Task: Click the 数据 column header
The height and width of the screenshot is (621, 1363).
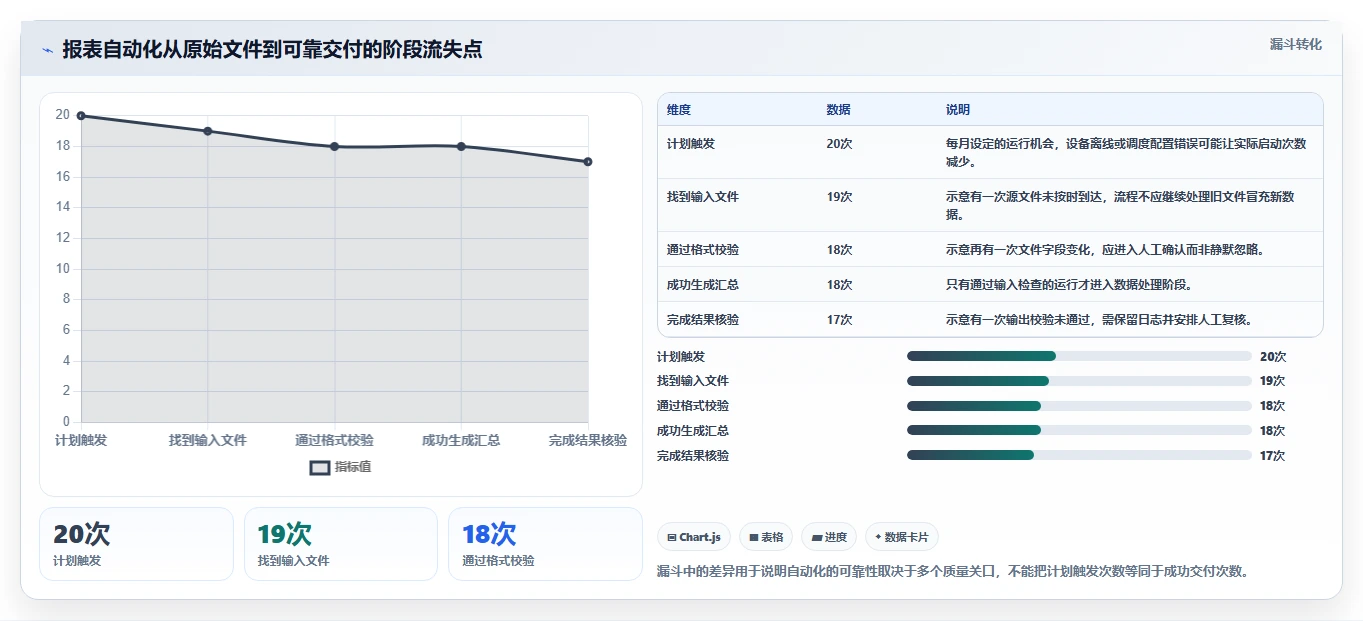Action: [839, 110]
